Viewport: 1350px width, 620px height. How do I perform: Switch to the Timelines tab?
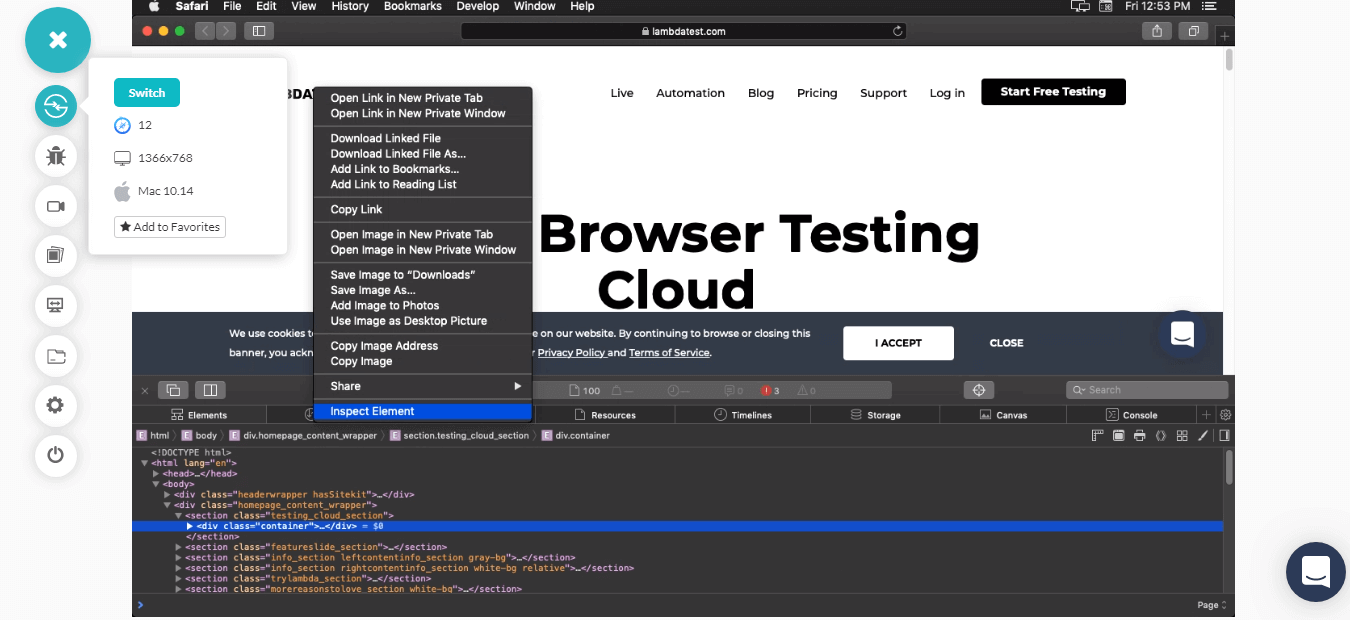pos(742,415)
